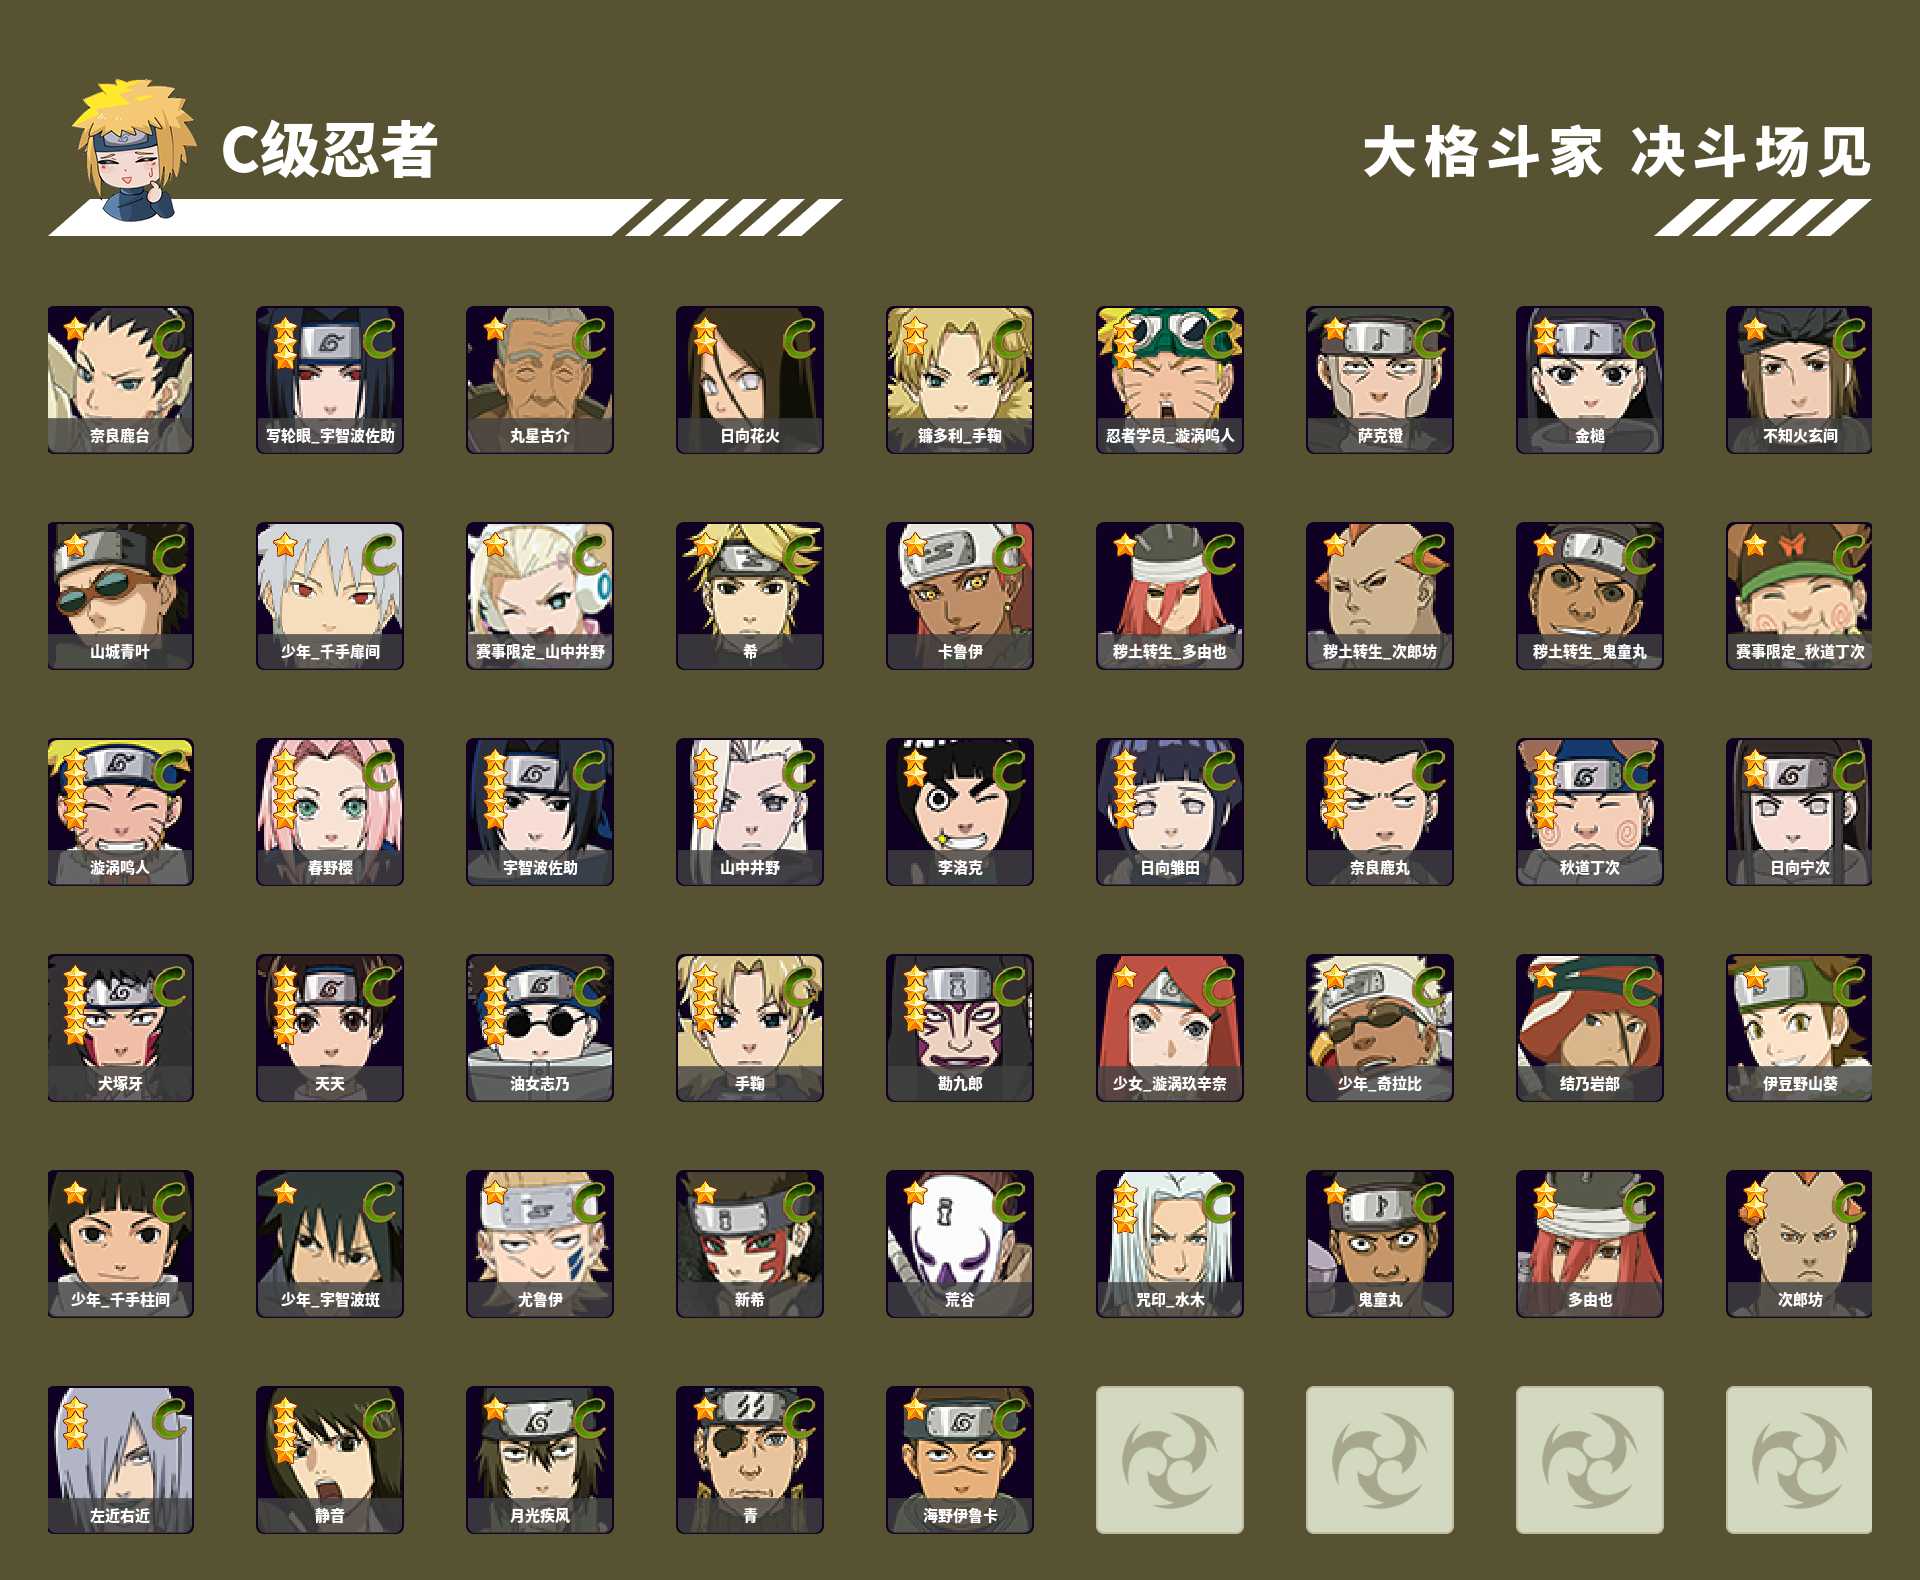Image resolution: width=1920 pixels, height=1580 pixels.
Task: Pick the 少女_漩涡玖辛奈 ninja card
Action: [1170, 1028]
